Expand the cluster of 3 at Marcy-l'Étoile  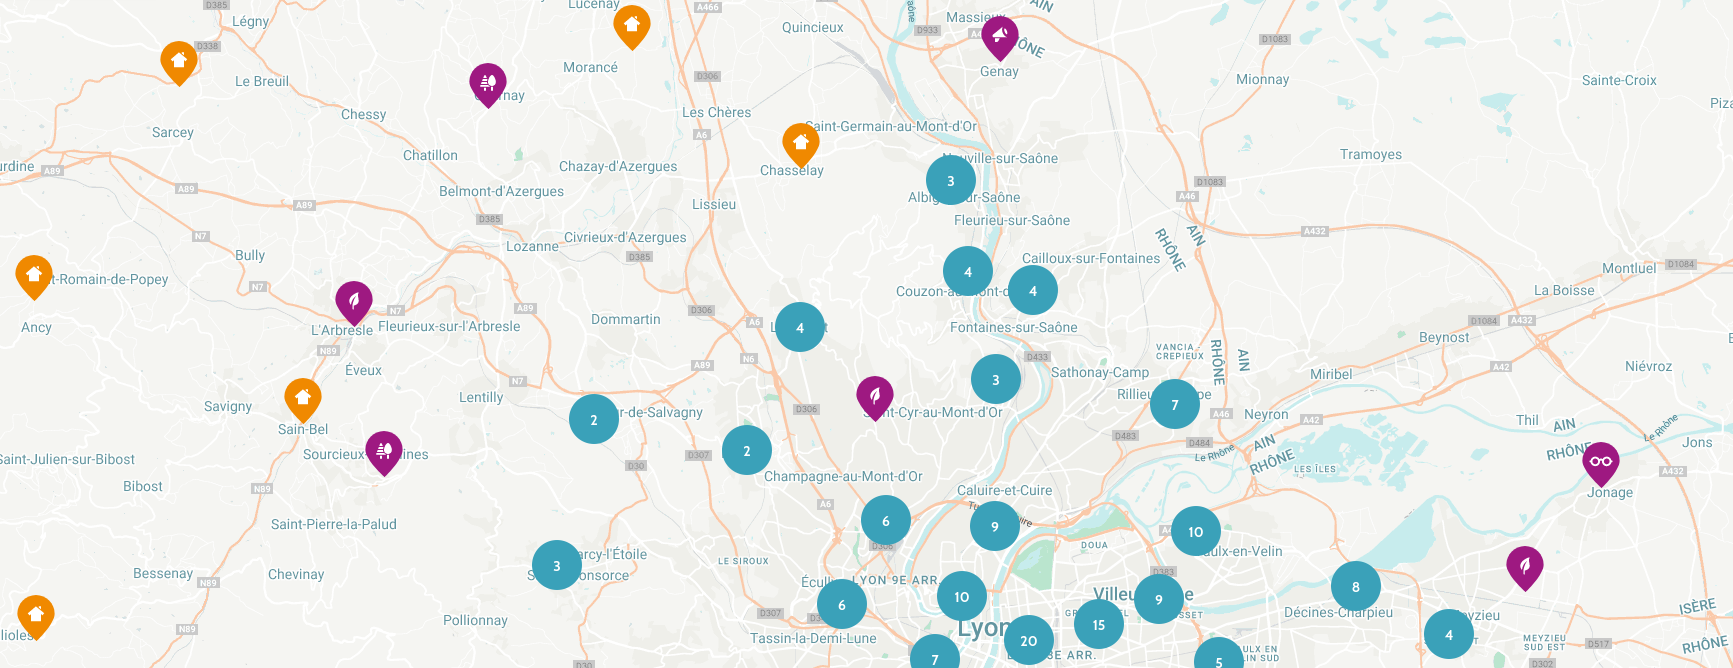557,566
